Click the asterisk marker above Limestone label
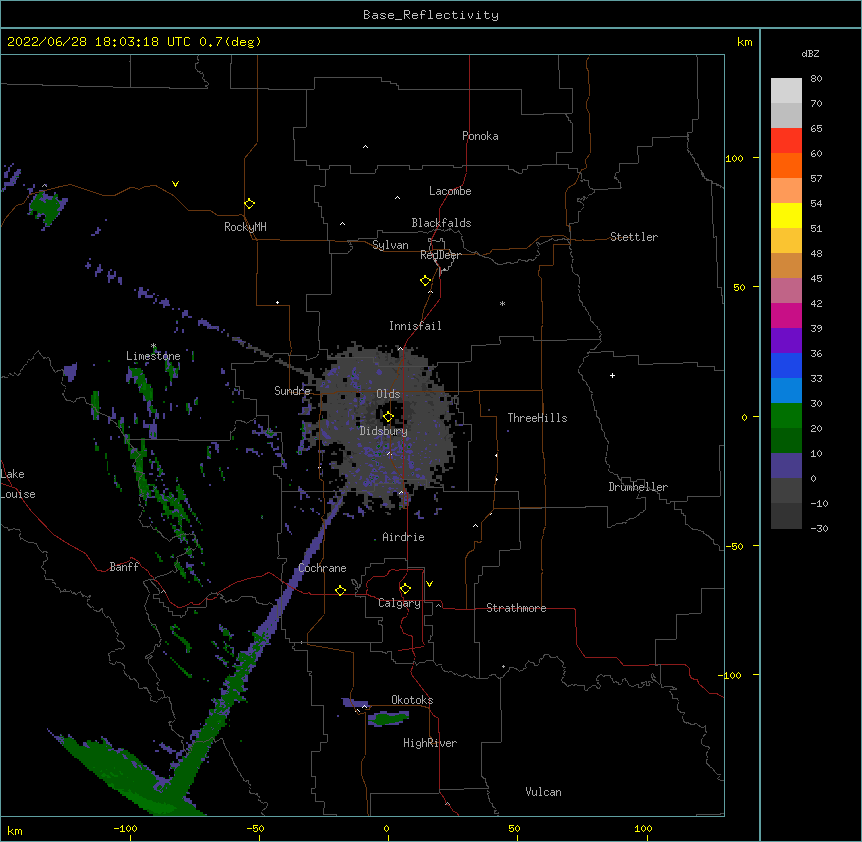Image resolution: width=862 pixels, height=842 pixels. [153, 346]
